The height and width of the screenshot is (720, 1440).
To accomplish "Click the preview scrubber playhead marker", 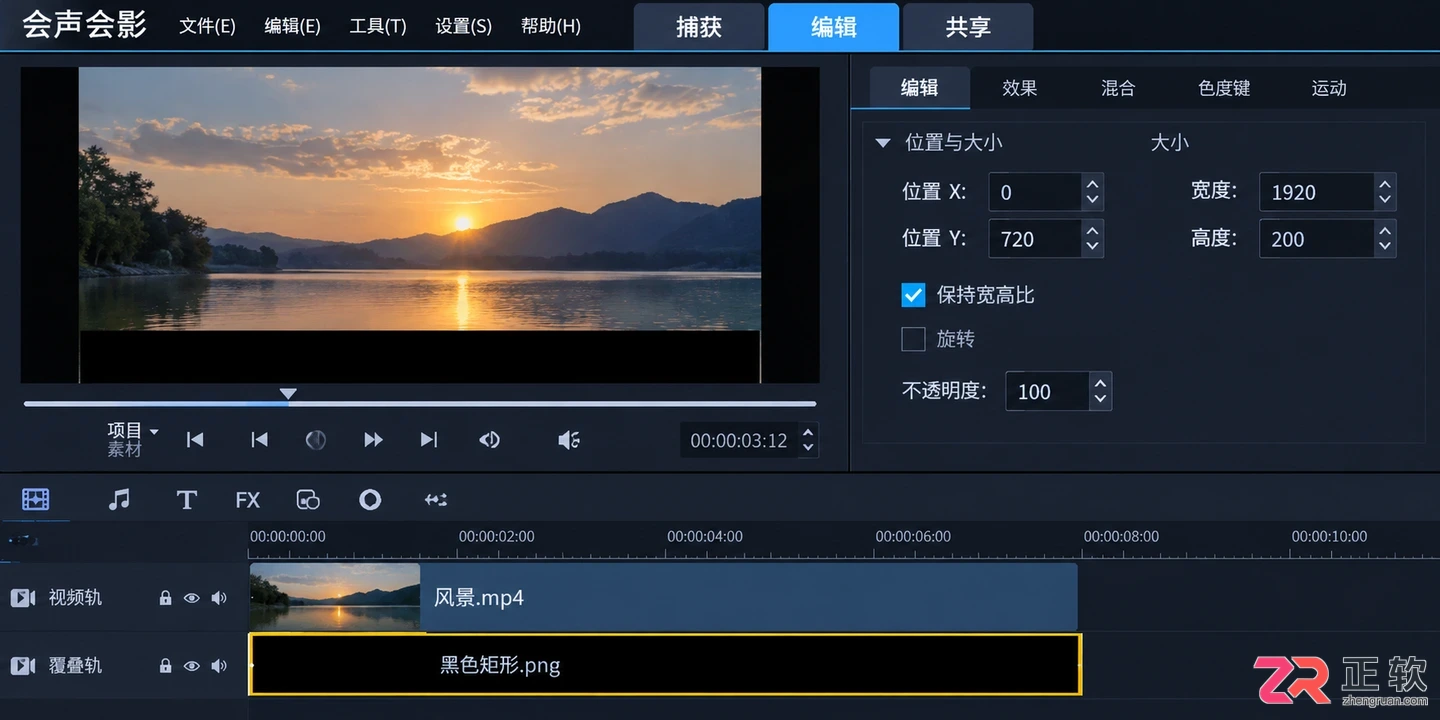I will [x=288, y=394].
